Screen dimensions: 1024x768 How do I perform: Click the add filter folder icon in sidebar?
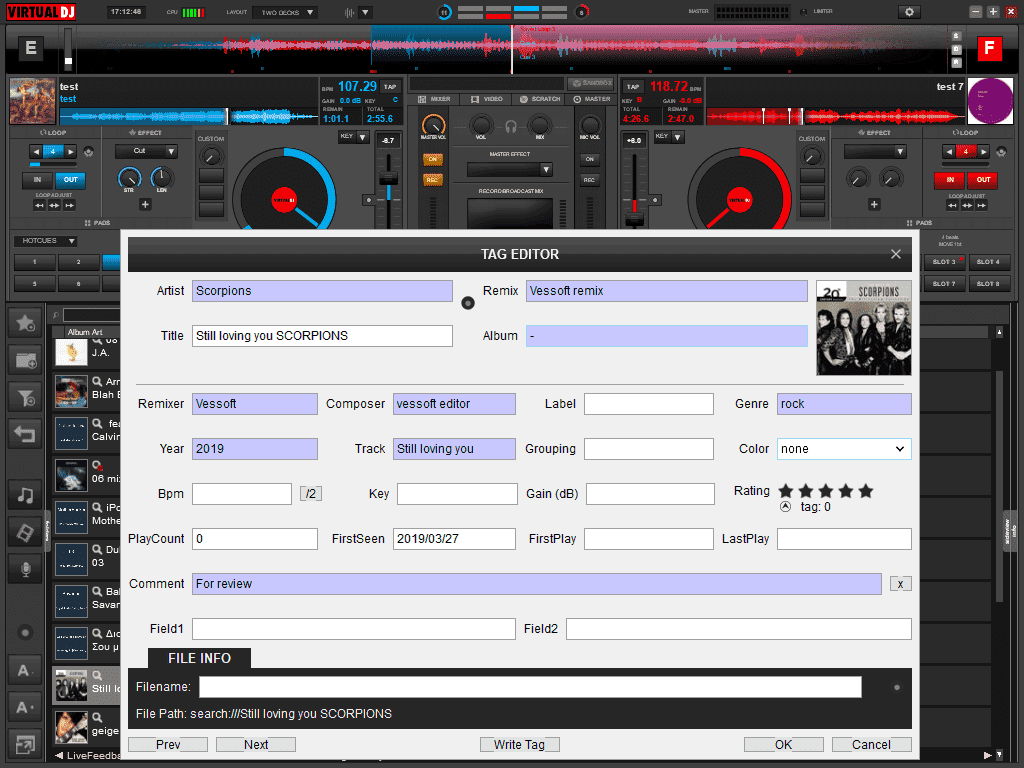point(25,397)
